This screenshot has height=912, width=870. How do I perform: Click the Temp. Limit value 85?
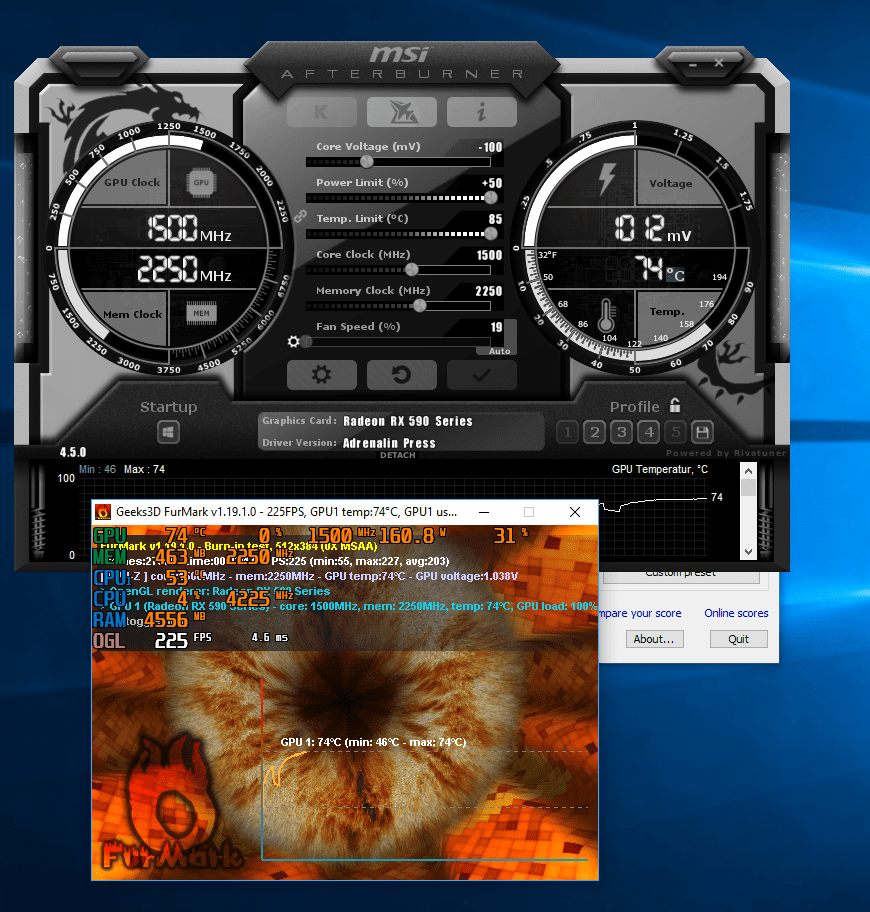(x=495, y=219)
